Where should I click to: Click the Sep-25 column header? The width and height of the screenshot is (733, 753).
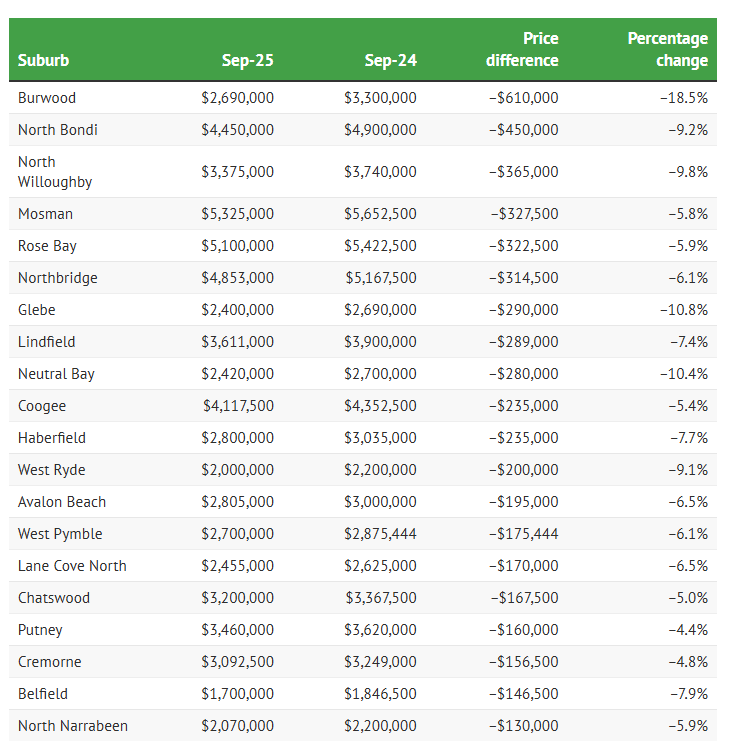pos(247,61)
